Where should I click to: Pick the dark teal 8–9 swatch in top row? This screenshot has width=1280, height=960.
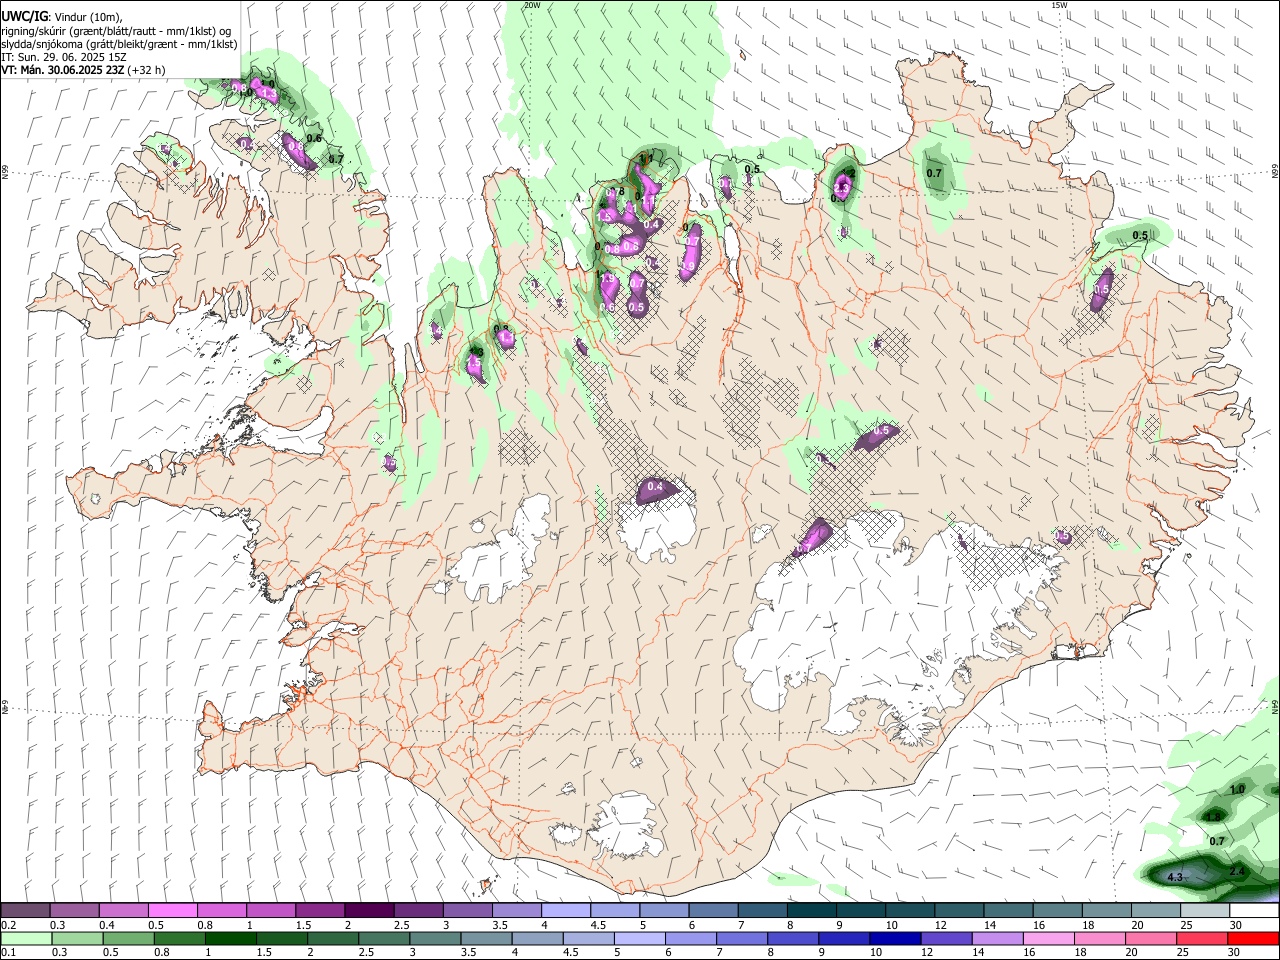click(812, 911)
